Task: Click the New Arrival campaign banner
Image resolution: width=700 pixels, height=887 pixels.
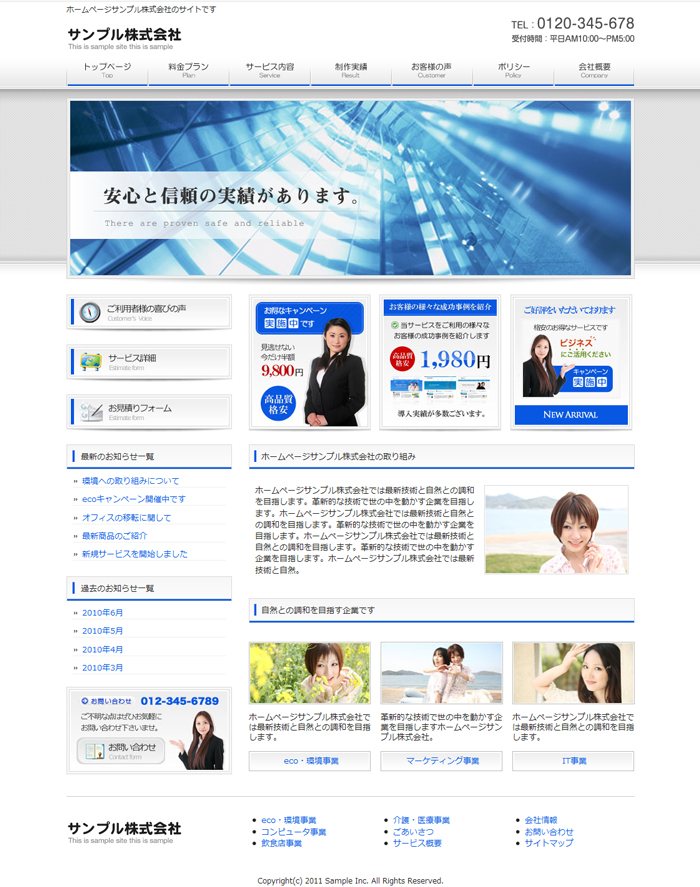Action: point(572,362)
